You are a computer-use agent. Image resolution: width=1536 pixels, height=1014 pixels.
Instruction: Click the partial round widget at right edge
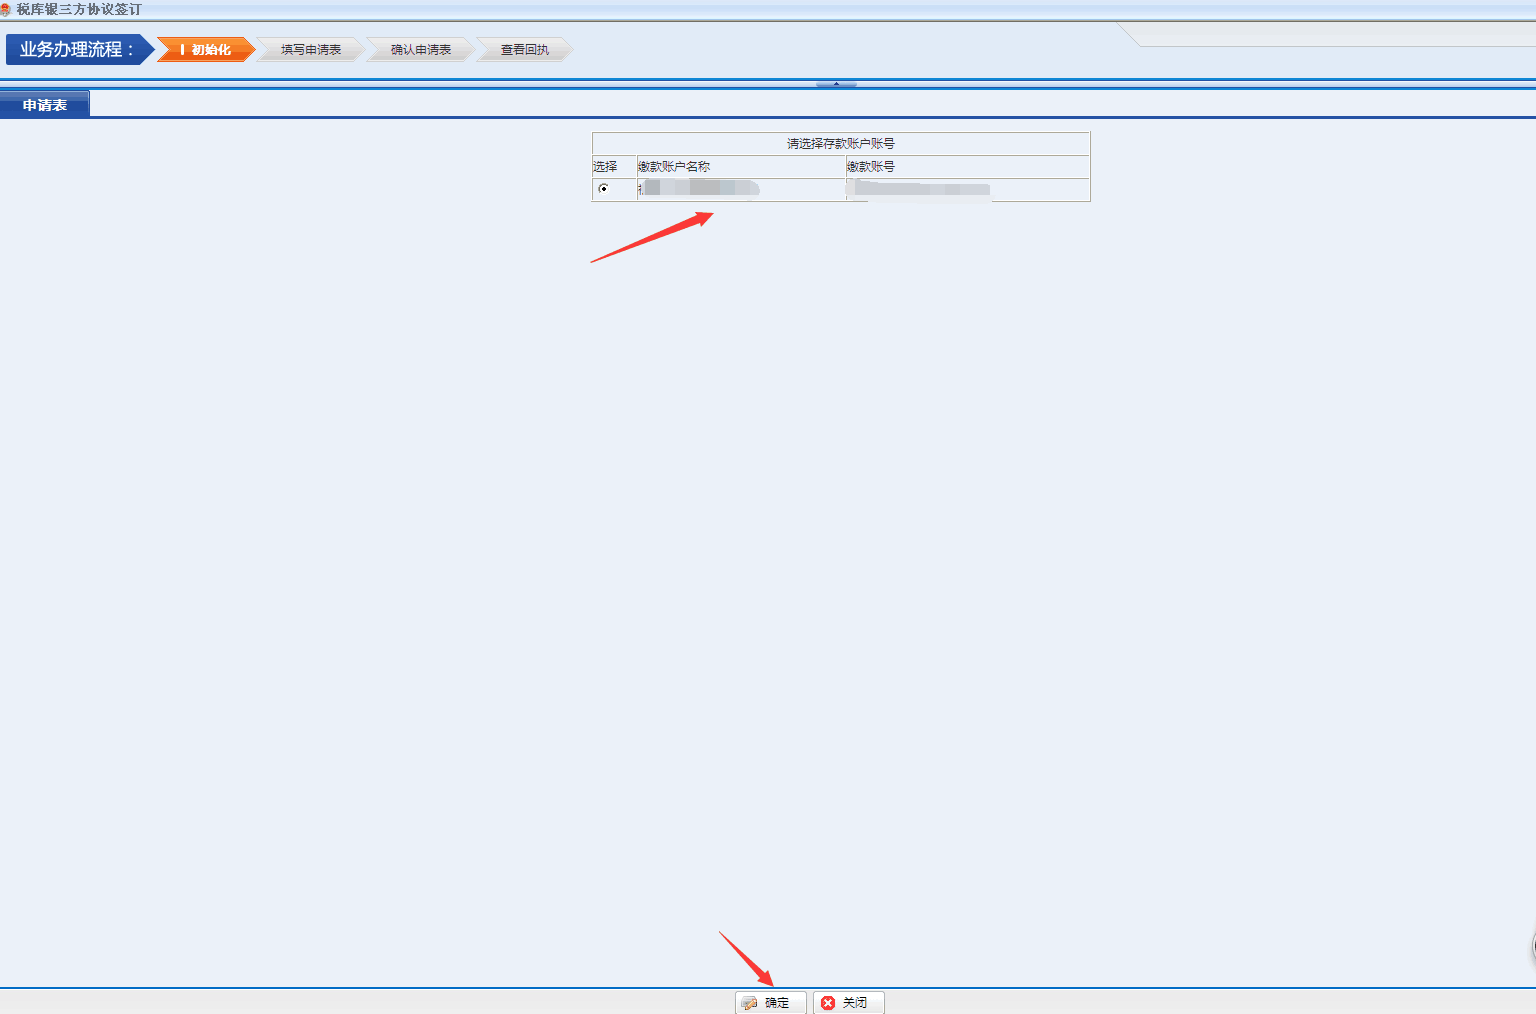click(1533, 946)
